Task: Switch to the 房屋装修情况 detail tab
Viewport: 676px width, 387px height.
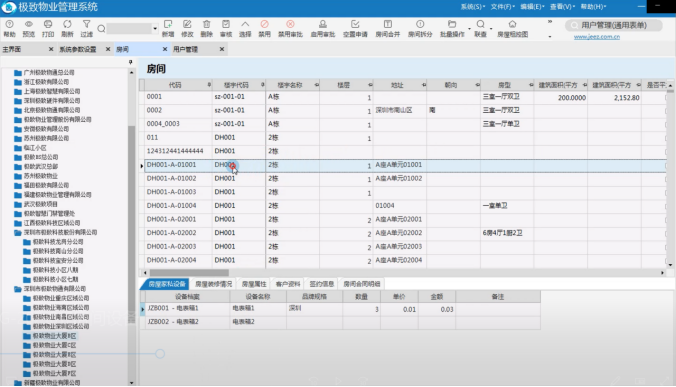Action: (213, 284)
